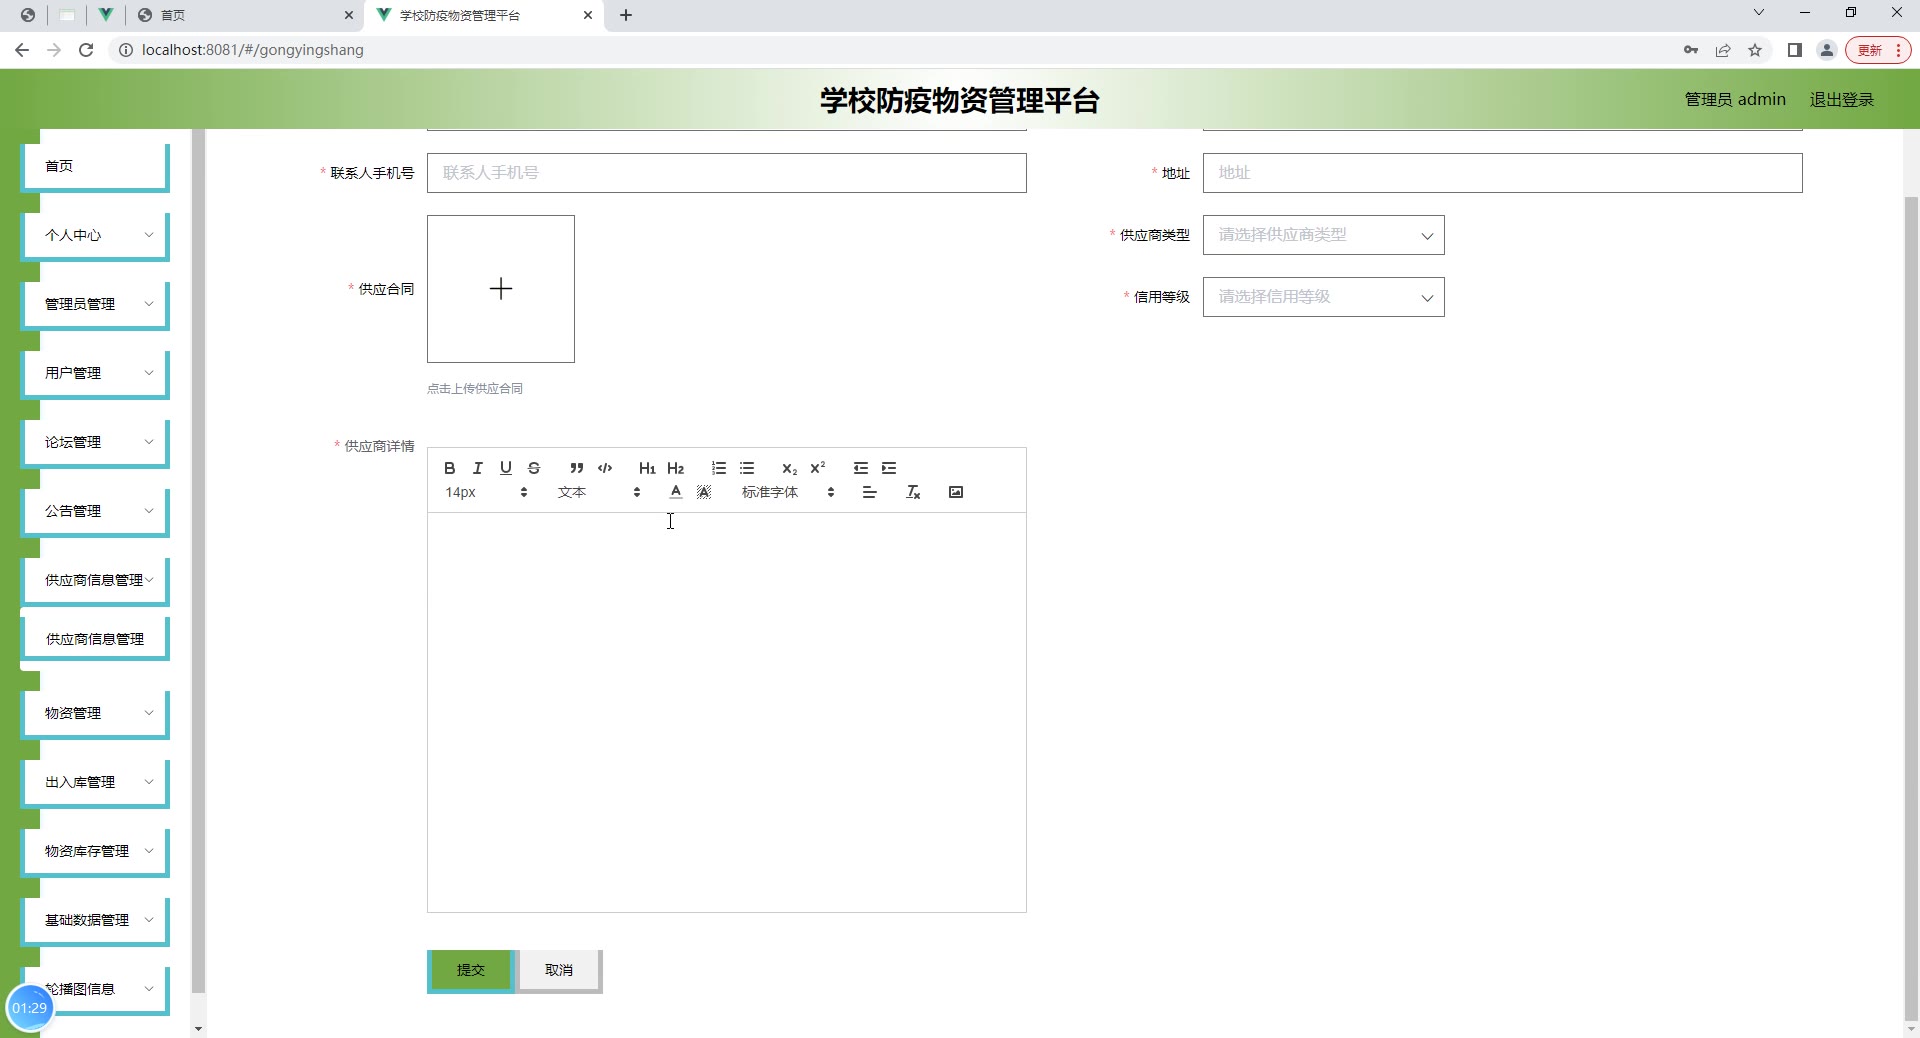The width and height of the screenshot is (1920, 1038).
Task: Expand 论坛管理 sidebar menu
Action: (95, 442)
